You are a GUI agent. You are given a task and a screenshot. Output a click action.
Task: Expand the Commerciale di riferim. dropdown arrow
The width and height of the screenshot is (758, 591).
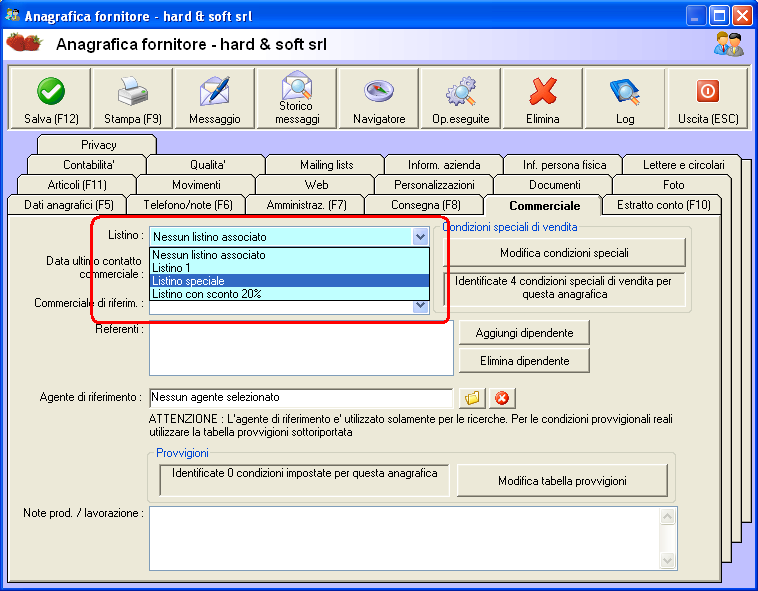pyautogui.click(x=420, y=306)
